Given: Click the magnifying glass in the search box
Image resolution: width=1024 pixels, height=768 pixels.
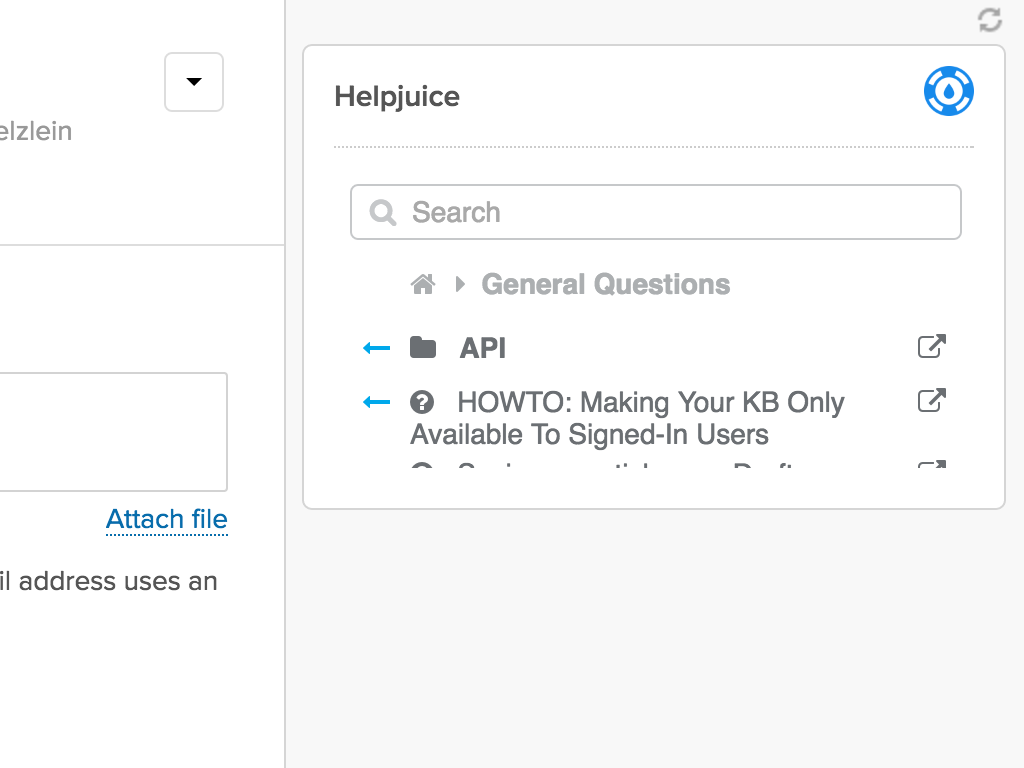Looking at the screenshot, I should (x=383, y=212).
